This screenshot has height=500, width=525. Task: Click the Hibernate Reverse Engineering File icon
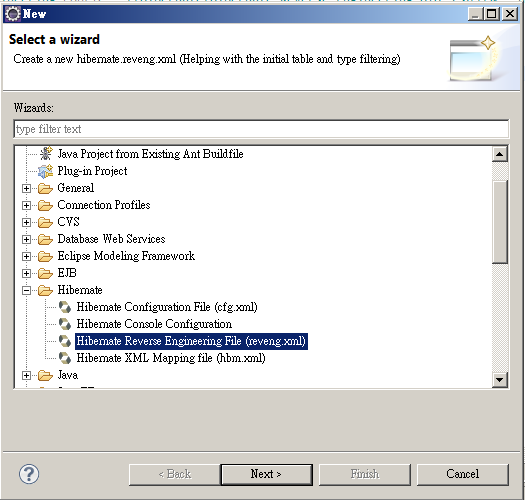pyautogui.click(x=65, y=341)
